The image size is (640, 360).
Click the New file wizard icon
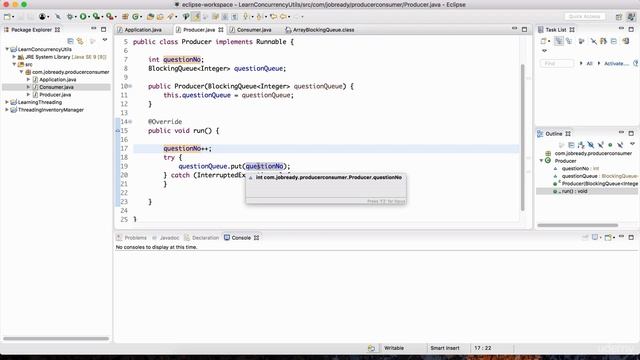click(7, 17)
